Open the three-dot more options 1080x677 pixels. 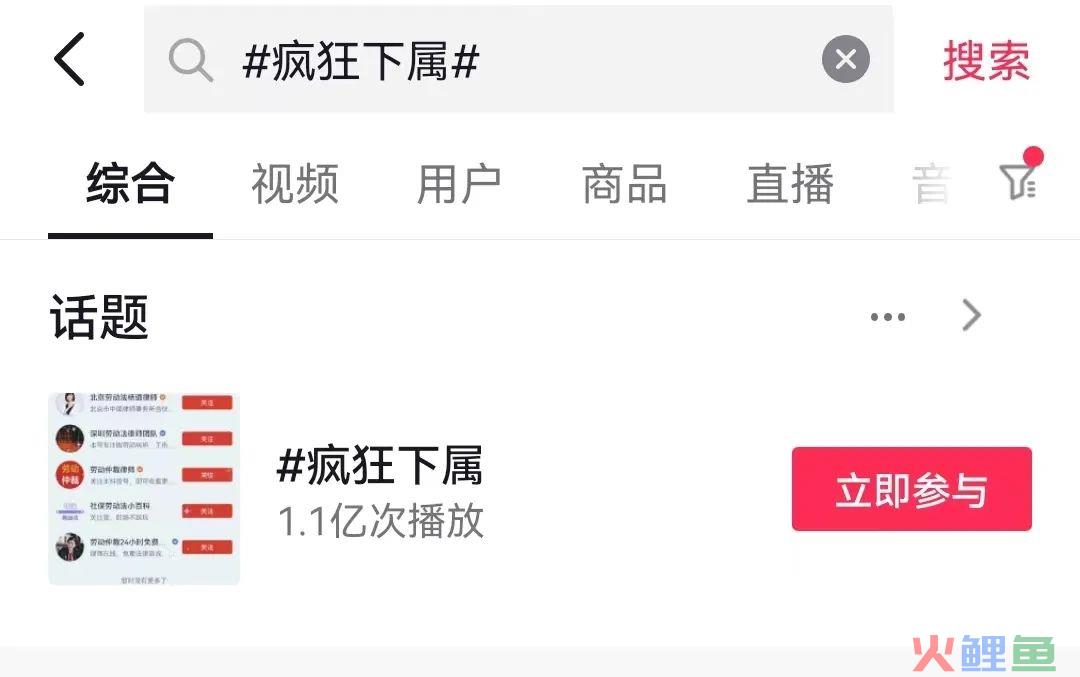887,317
